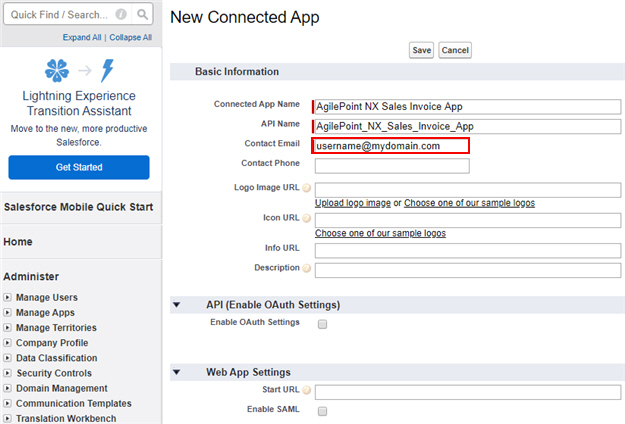Click the Save button
Image resolution: width=625 pixels, height=424 pixels.
[x=421, y=50]
